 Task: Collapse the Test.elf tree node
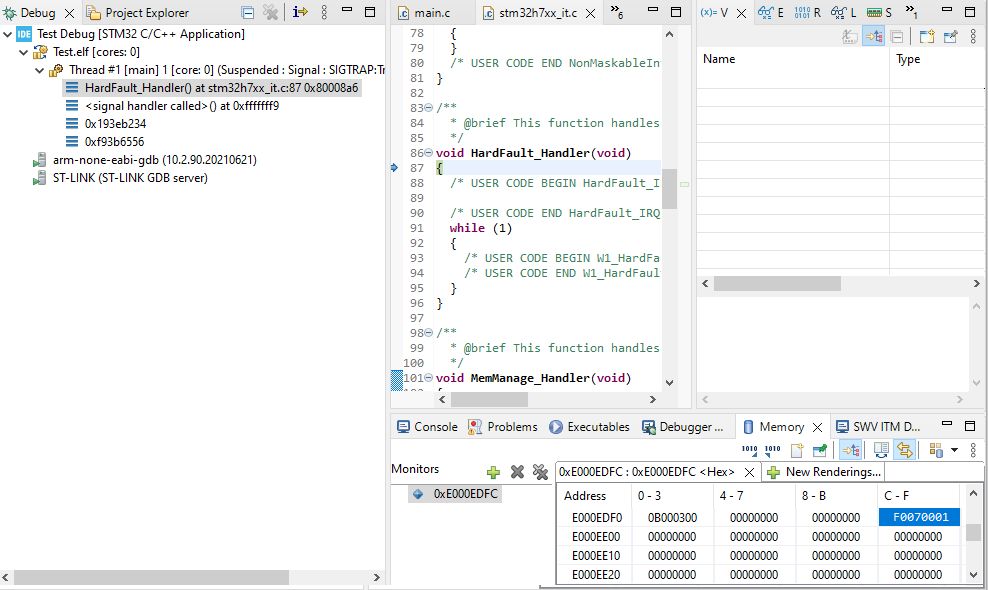tap(24, 52)
